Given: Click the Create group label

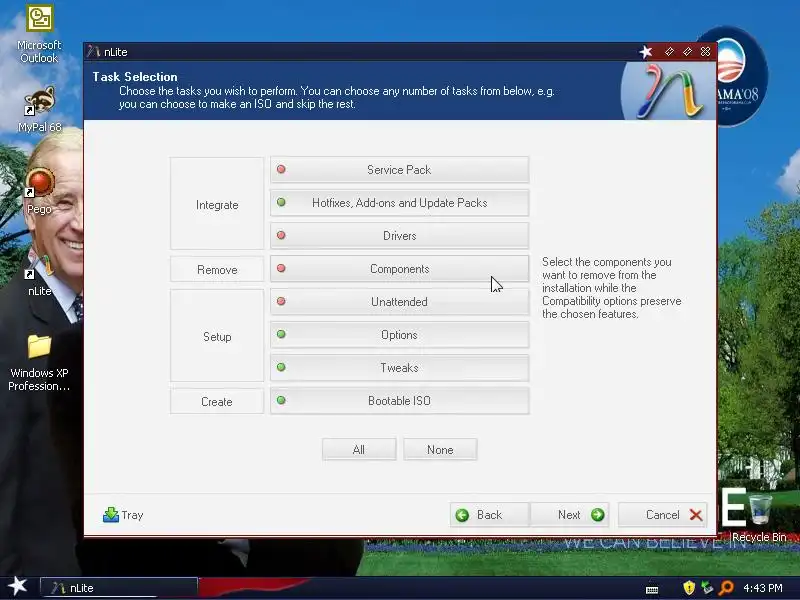Looking at the screenshot, I should tap(217, 402).
